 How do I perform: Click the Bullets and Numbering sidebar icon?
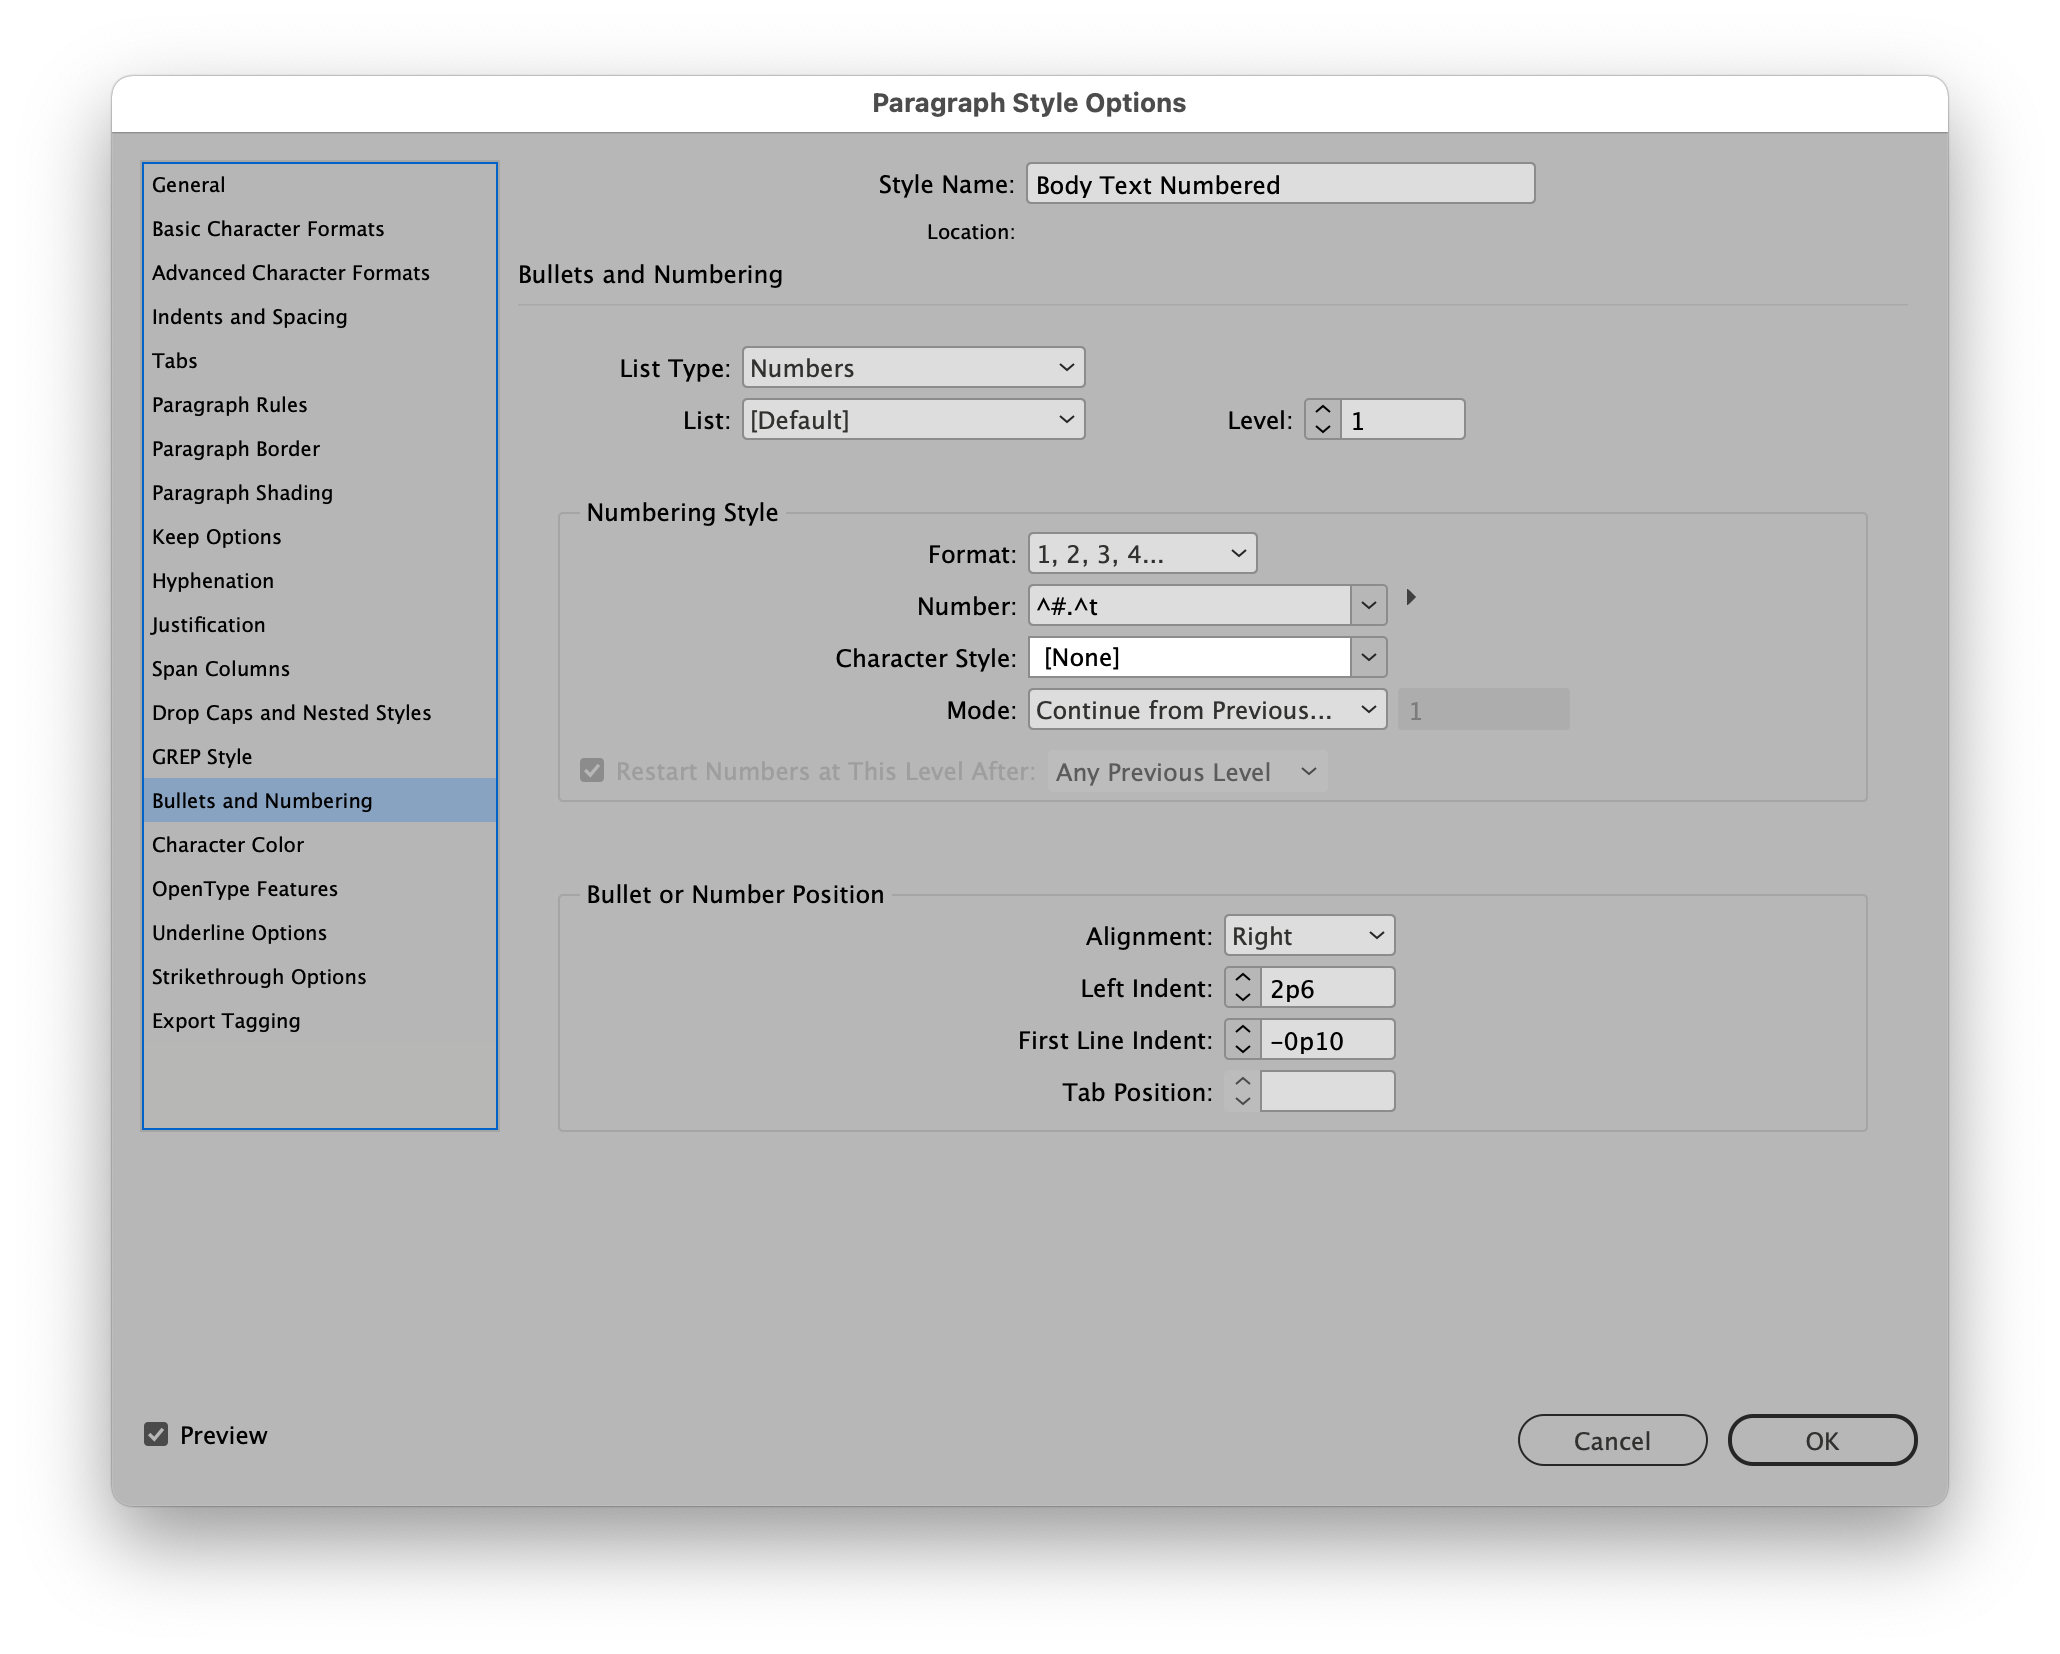(262, 800)
